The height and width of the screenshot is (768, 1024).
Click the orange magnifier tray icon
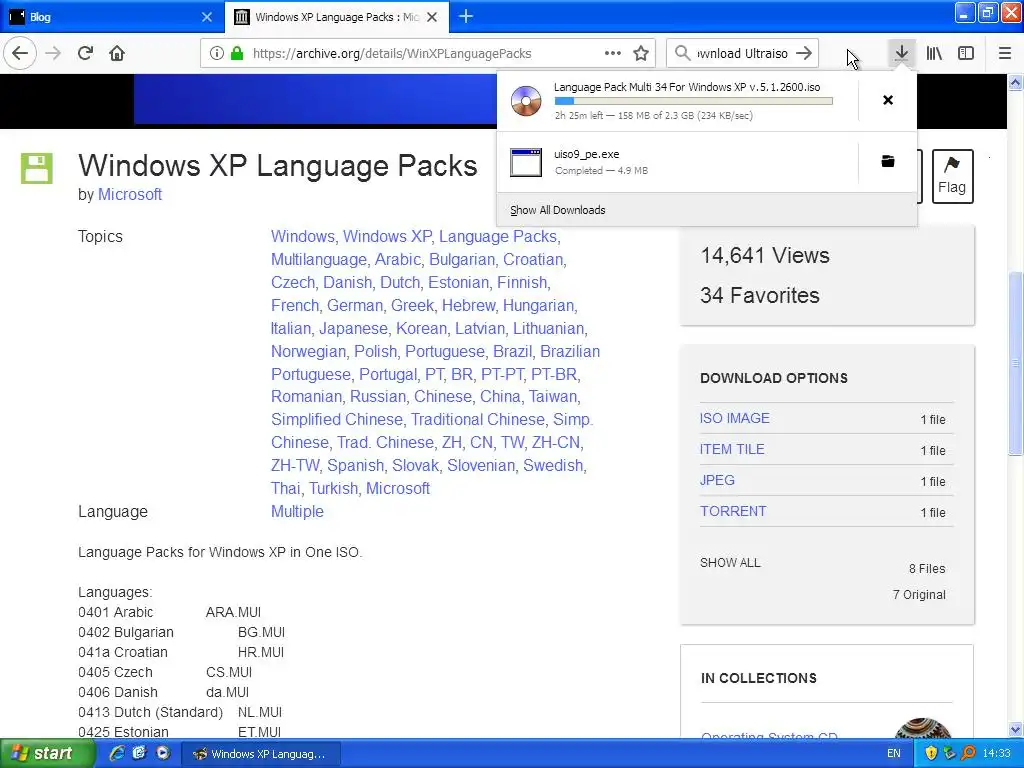click(x=968, y=753)
